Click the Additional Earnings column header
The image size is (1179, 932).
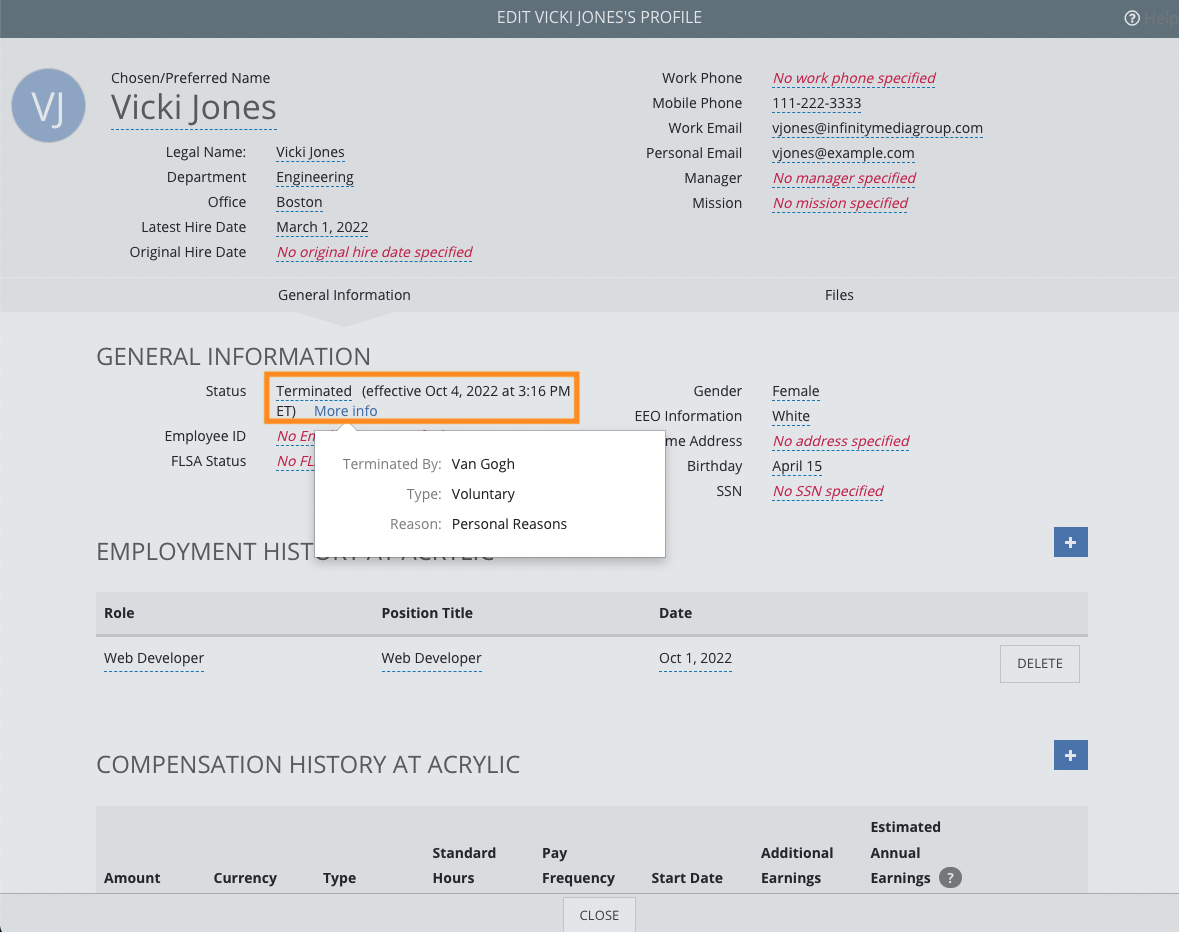(x=796, y=865)
